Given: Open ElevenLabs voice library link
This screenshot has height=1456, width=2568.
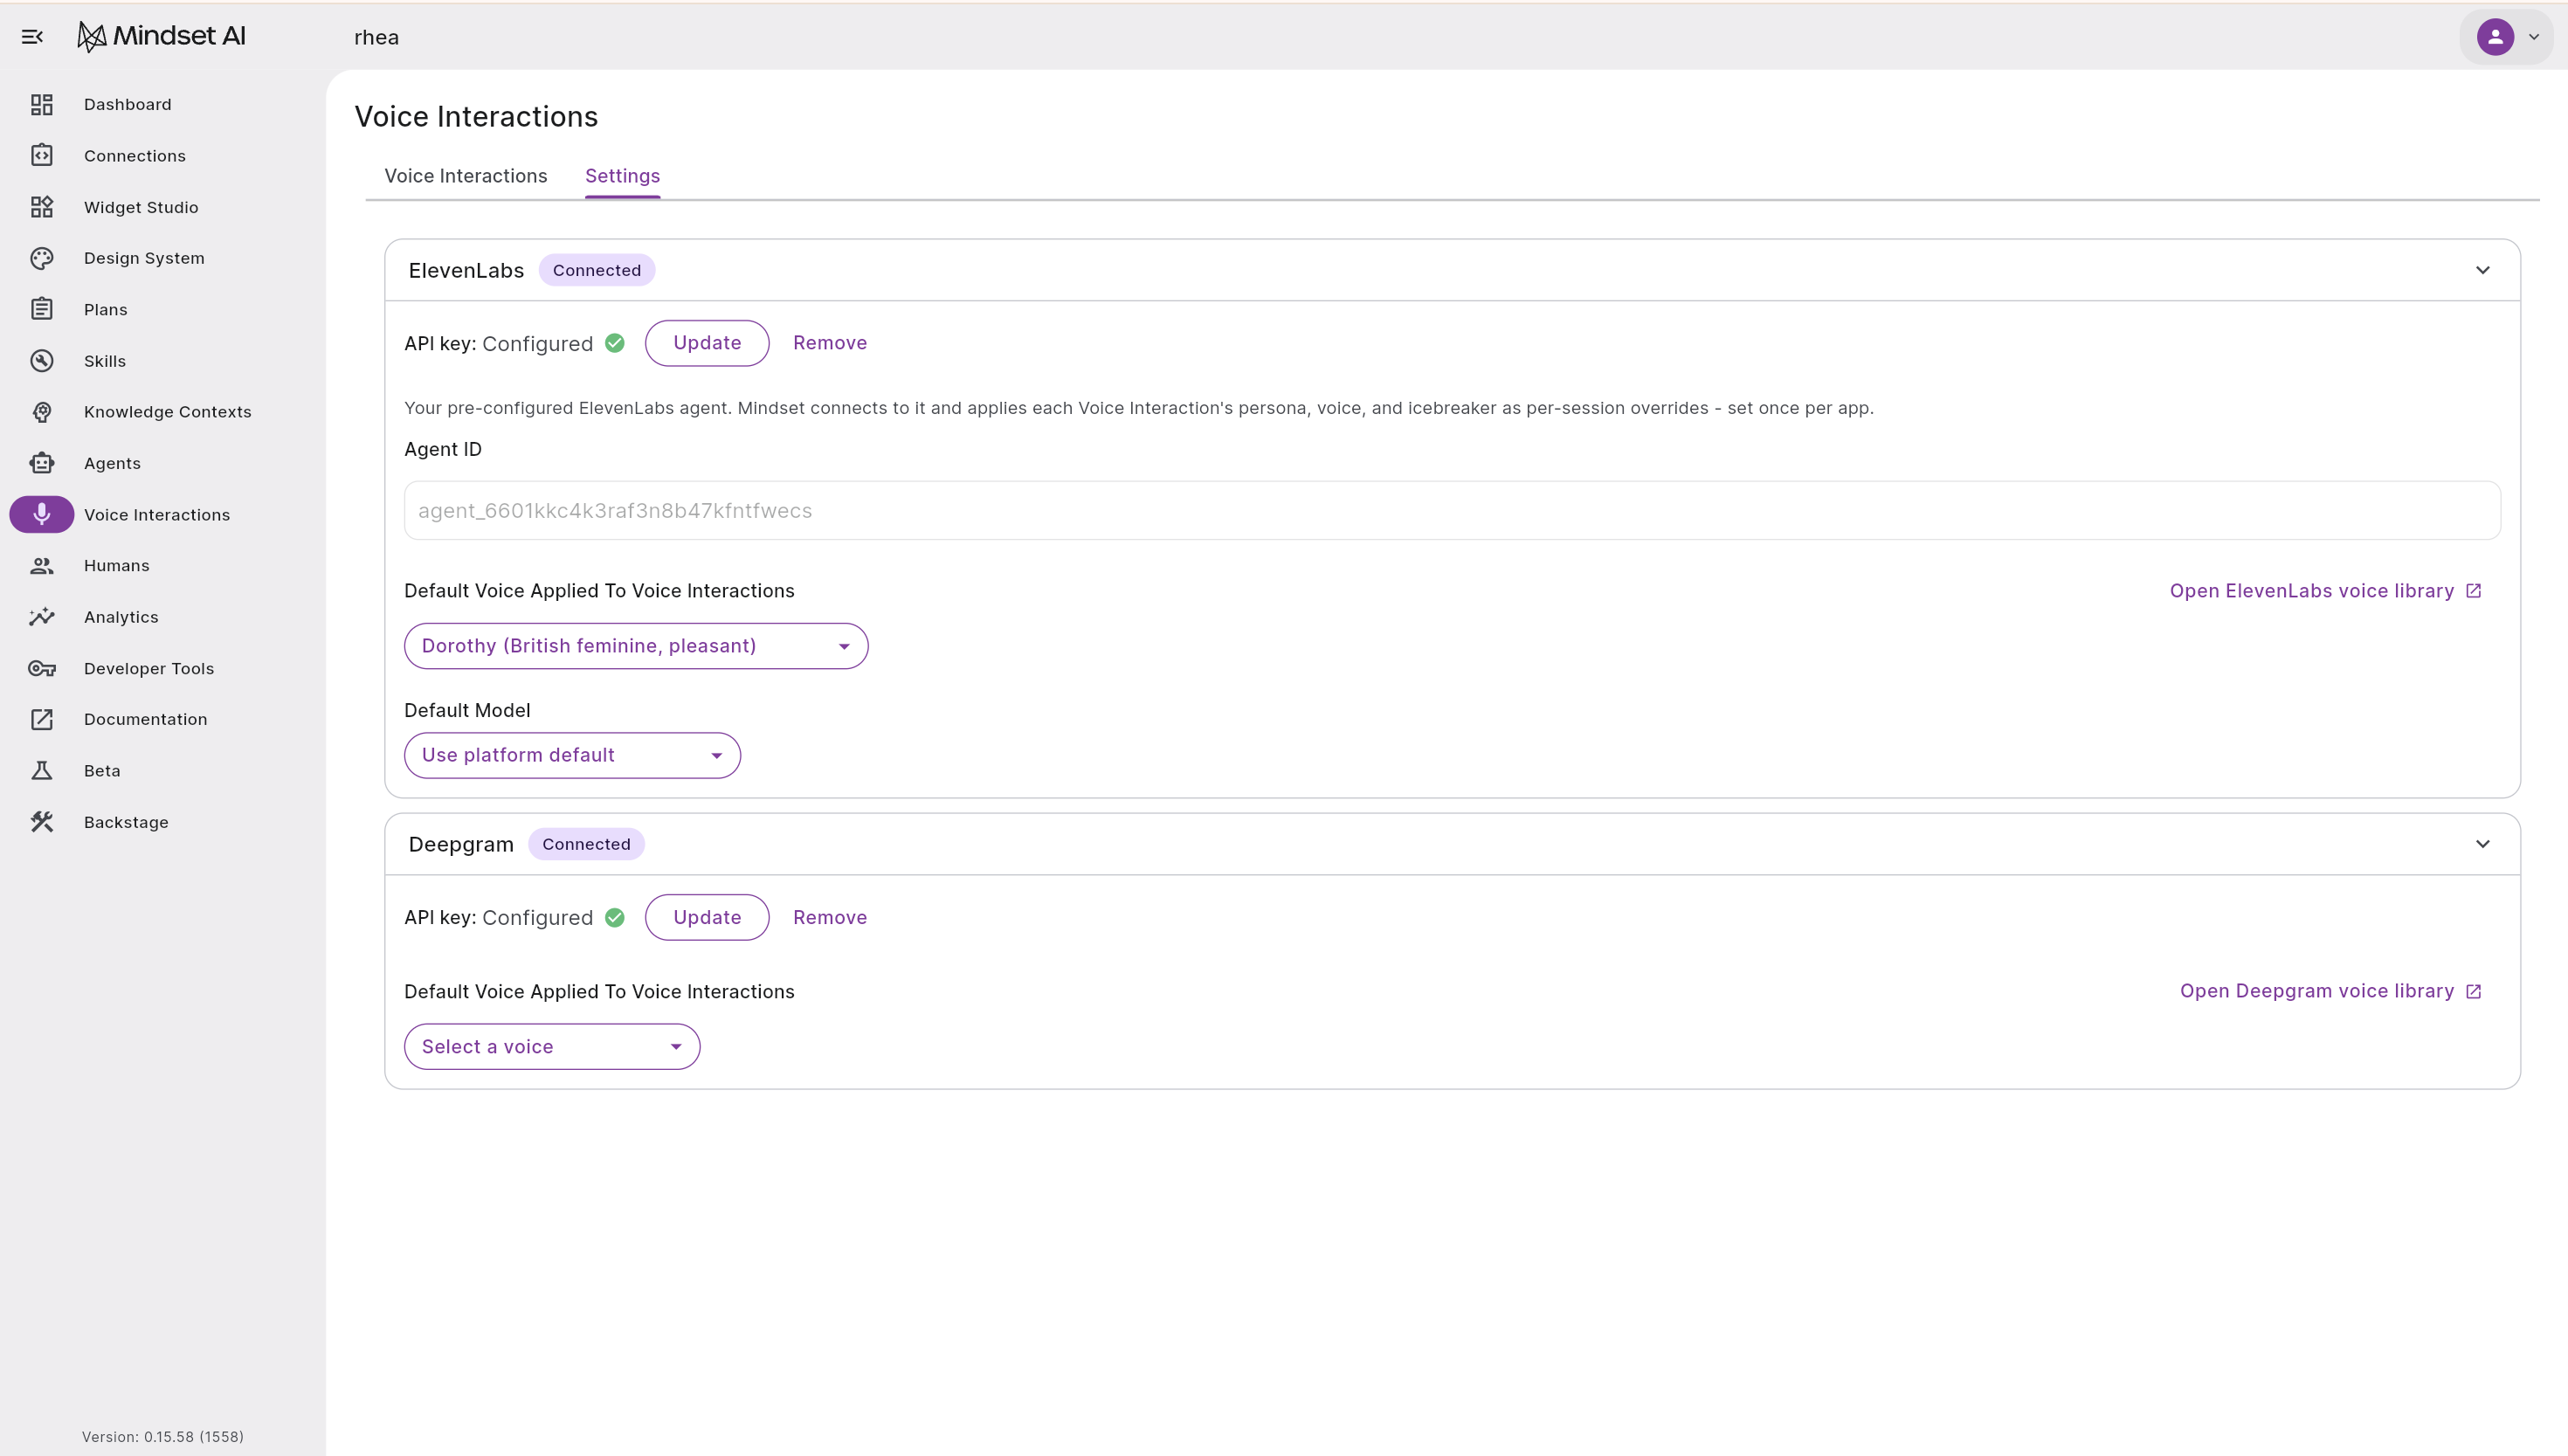Looking at the screenshot, I should point(2326,591).
